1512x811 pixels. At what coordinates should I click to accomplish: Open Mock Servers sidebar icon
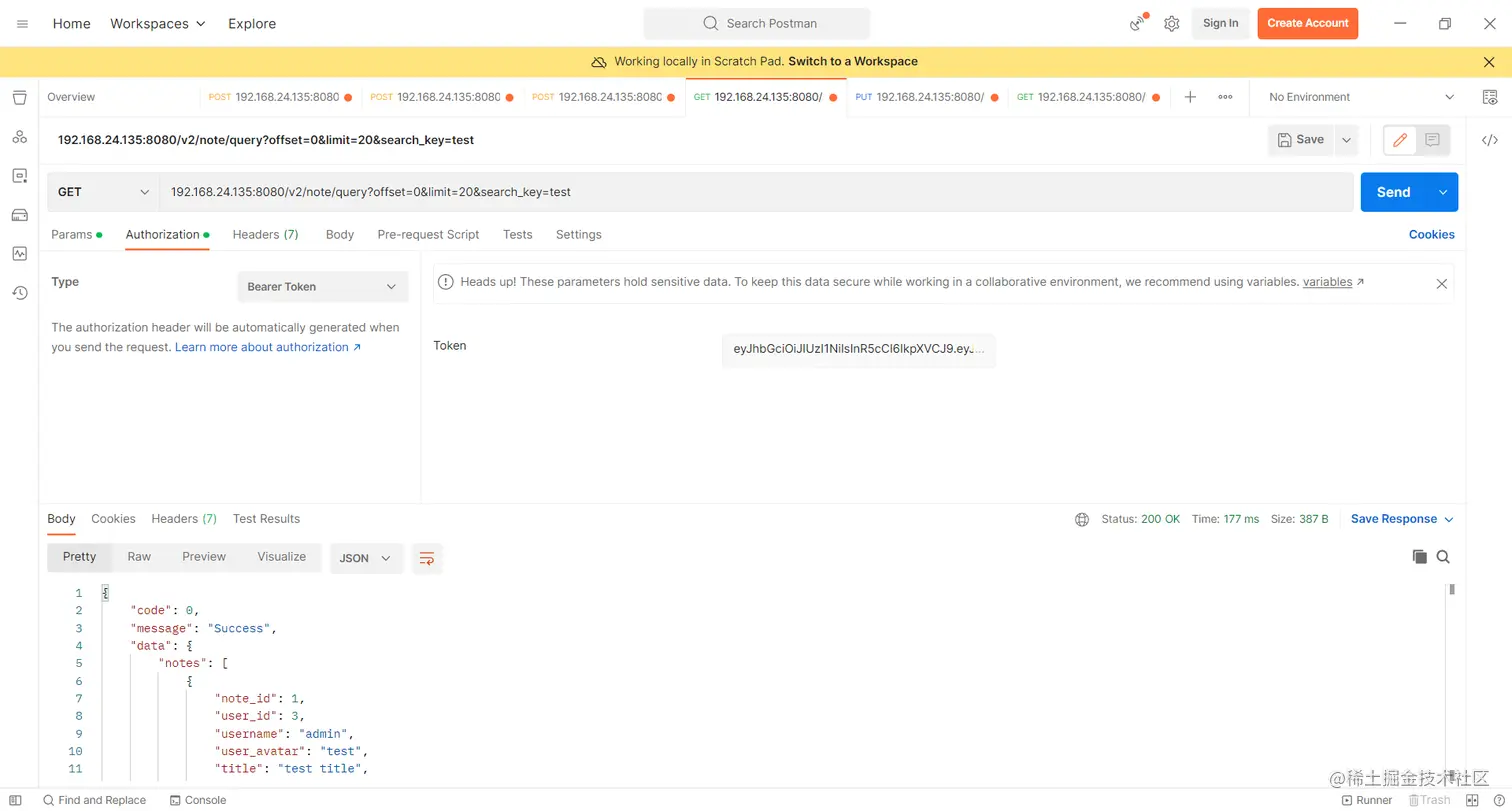click(19, 214)
